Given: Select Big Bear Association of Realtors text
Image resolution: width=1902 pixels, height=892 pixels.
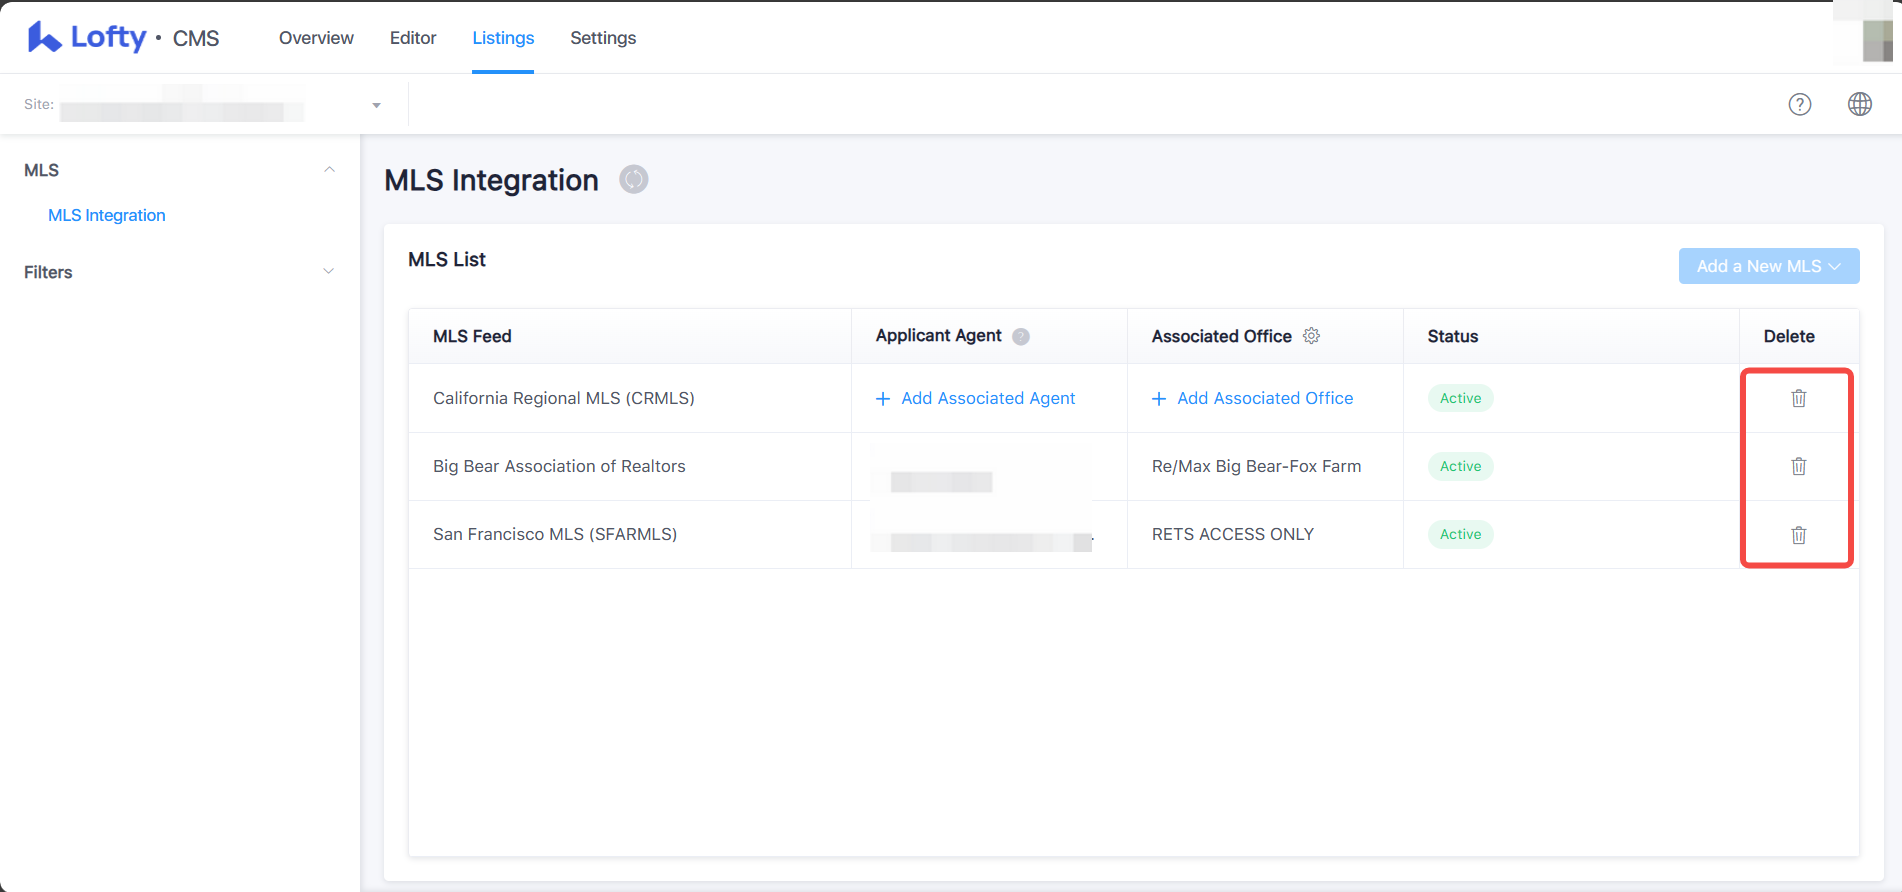Looking at the screenshot, I should pyautogui.click(x=559, y=466).
